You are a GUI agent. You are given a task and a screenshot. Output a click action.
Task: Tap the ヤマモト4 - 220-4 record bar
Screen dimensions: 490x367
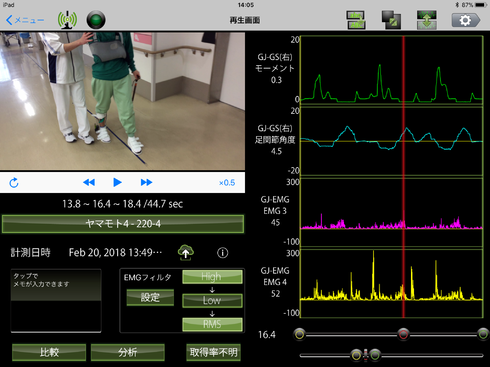click(123, 224)
